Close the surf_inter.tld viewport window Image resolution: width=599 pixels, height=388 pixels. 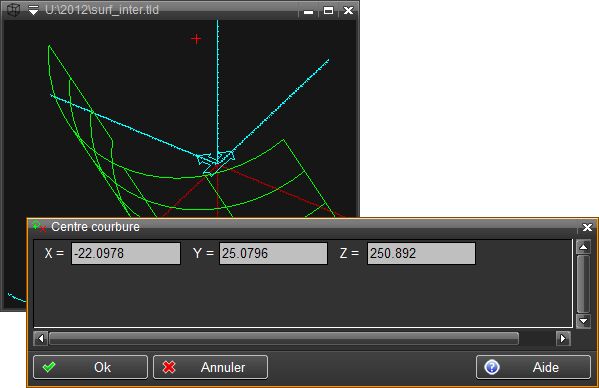pyautogui.click(x=348, y=11)
